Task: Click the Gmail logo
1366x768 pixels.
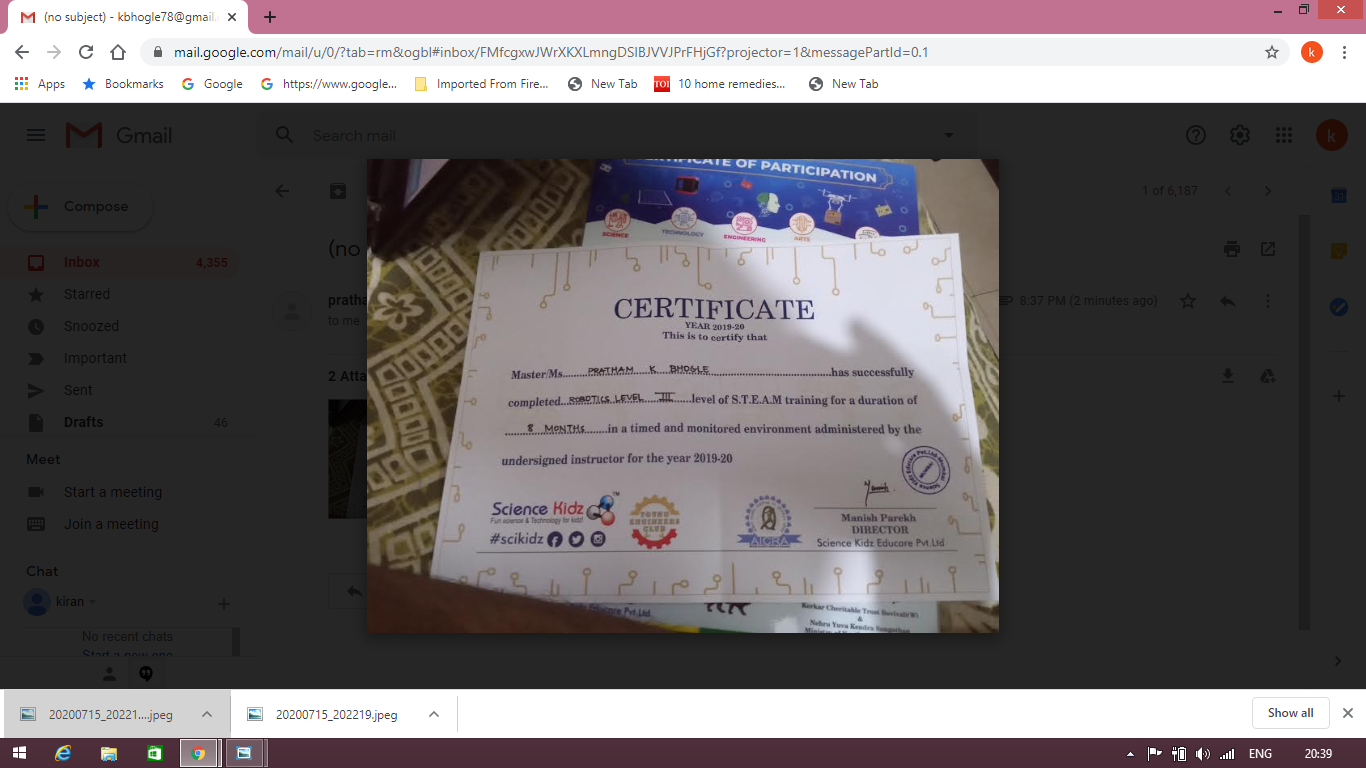Action: [x=119, y=135]
